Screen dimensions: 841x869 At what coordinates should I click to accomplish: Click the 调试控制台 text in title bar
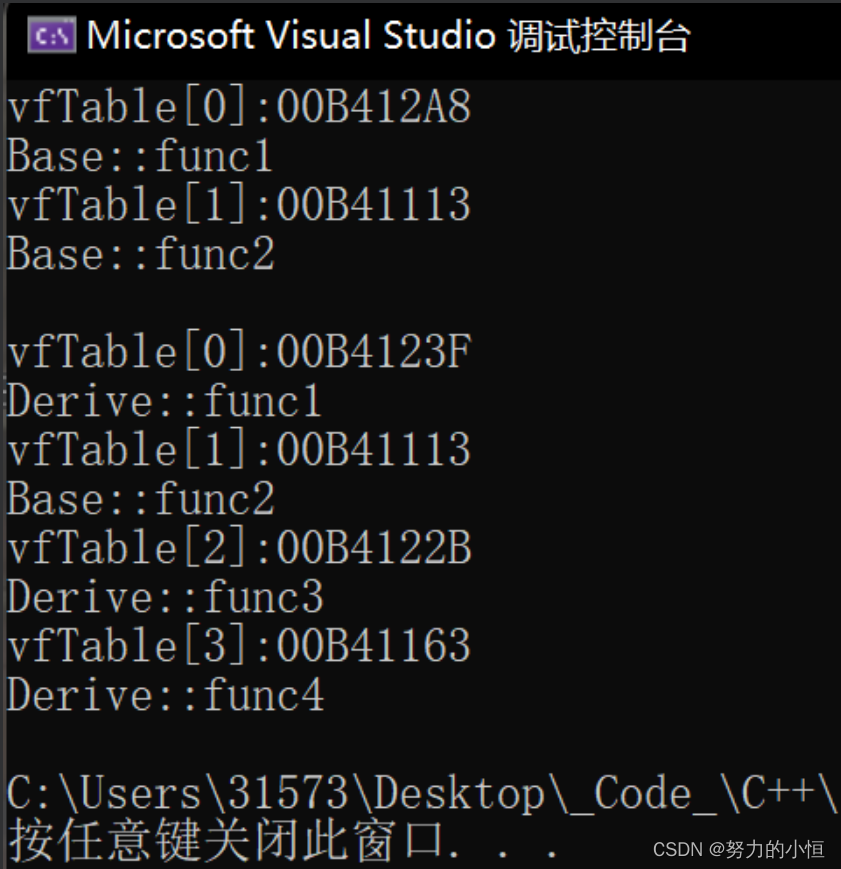(599, 36)
